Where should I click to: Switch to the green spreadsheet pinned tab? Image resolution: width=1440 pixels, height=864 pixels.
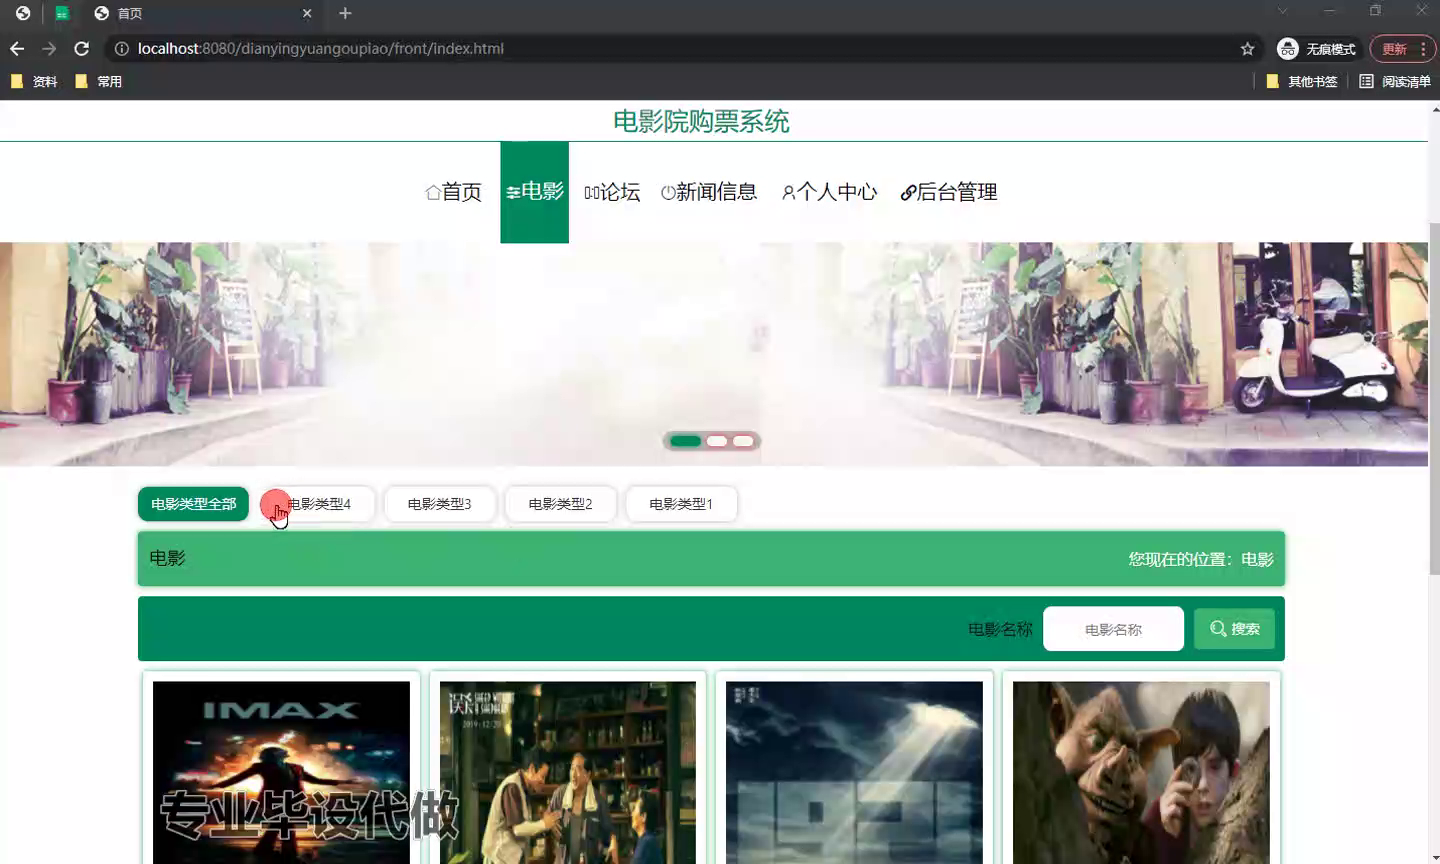[x=62, y=13]
